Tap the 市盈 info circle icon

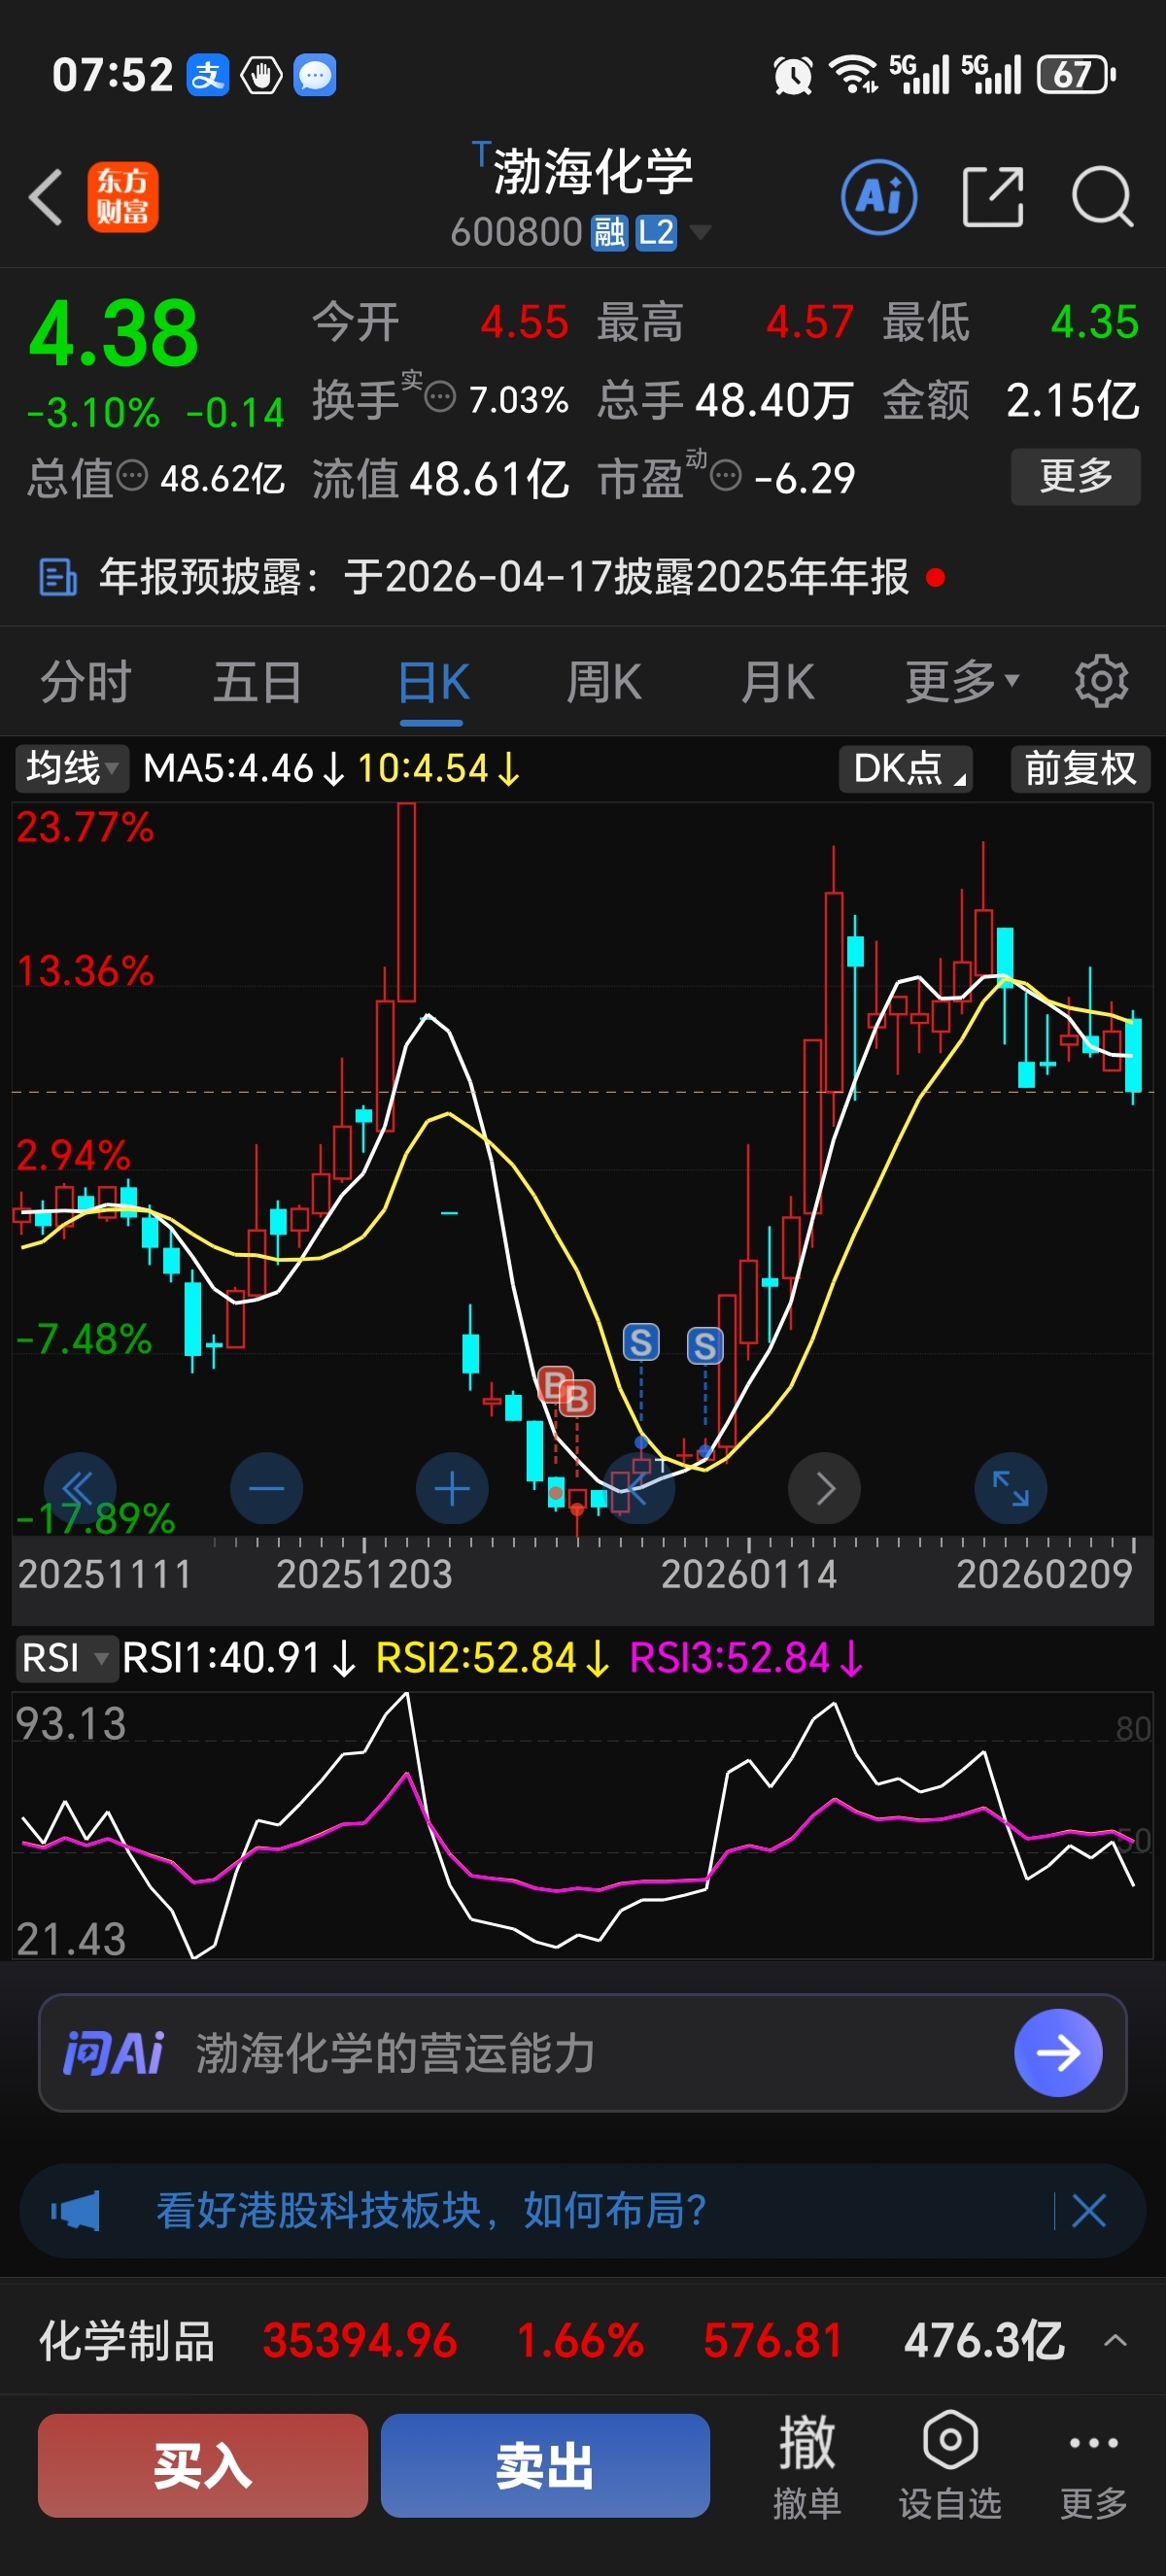point(726,476)
